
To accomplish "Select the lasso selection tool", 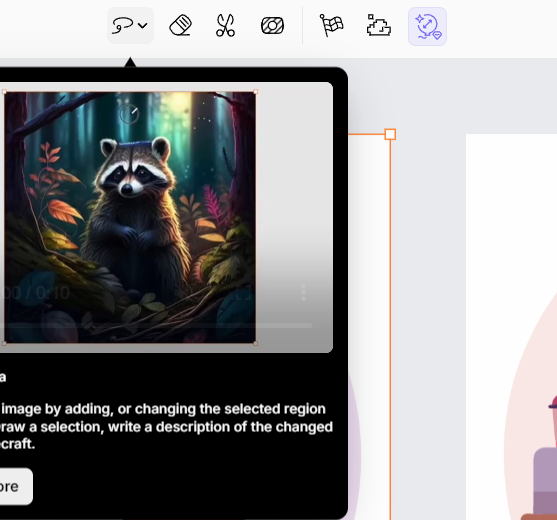I will 123,26.
